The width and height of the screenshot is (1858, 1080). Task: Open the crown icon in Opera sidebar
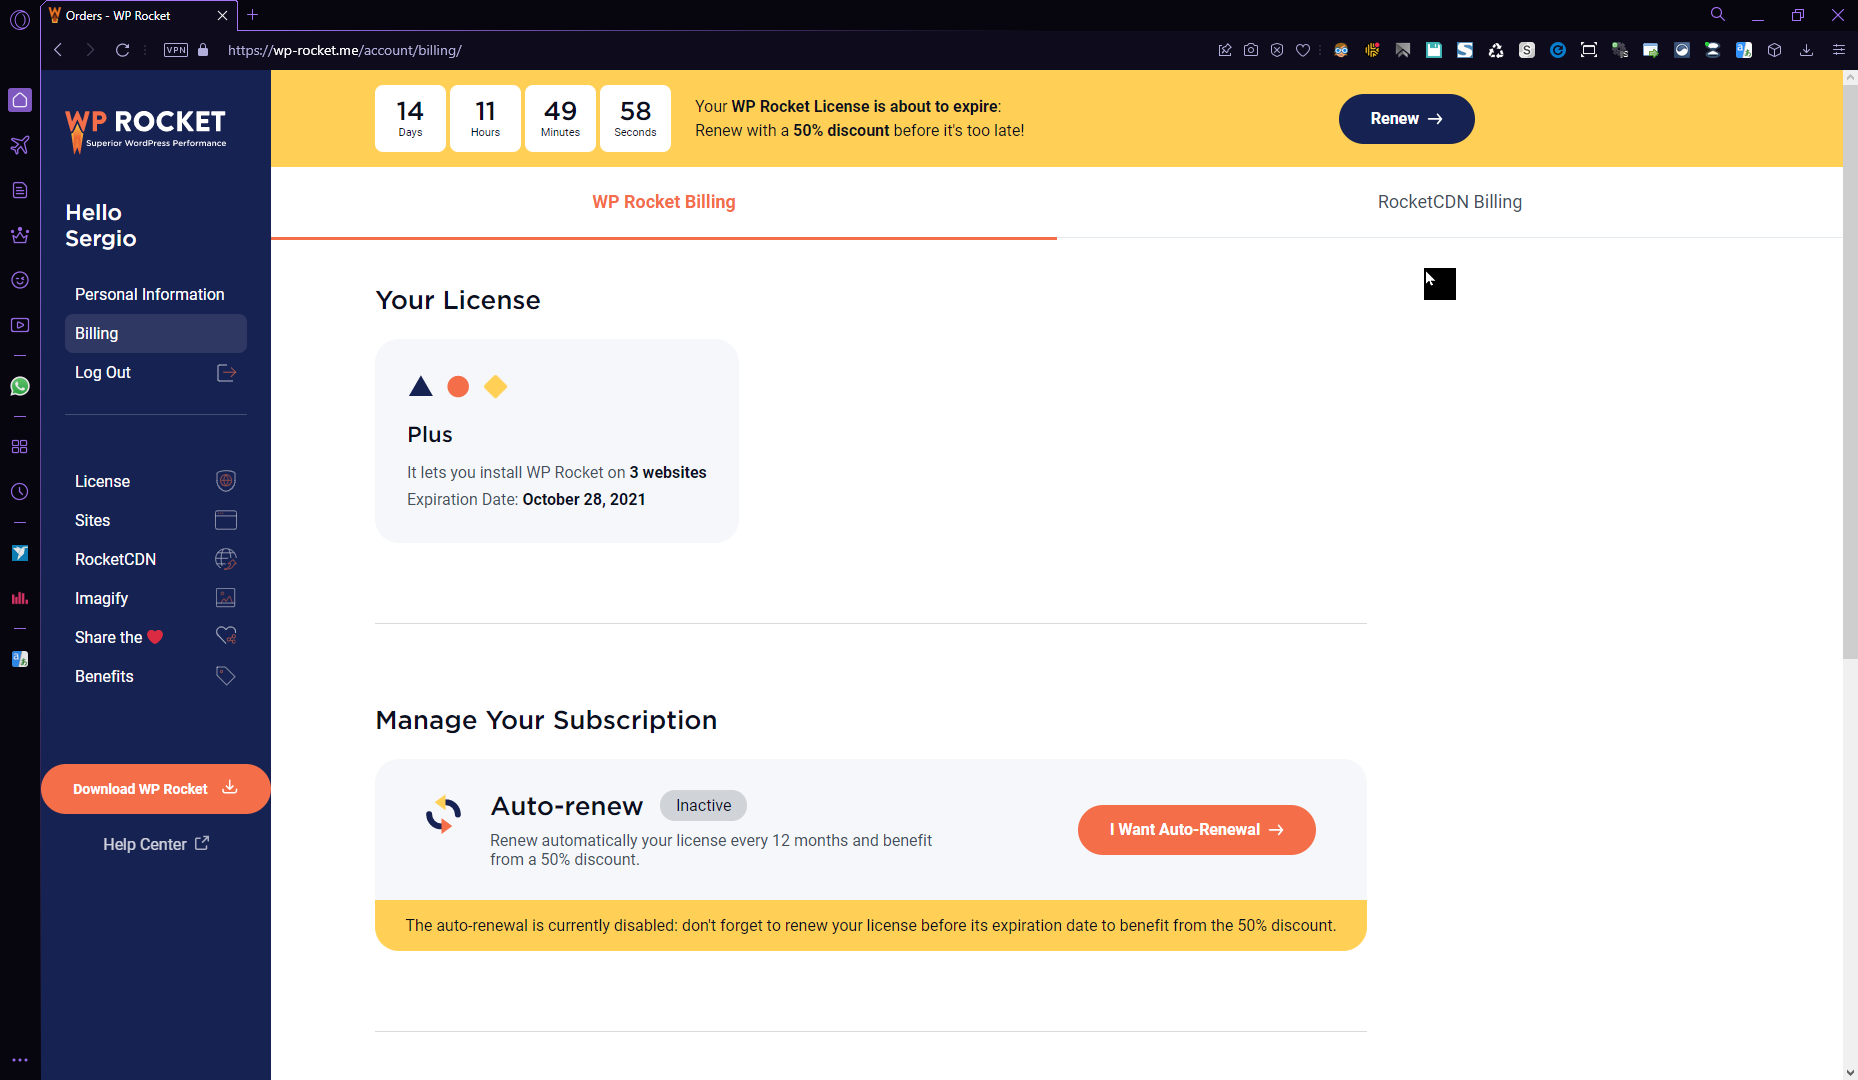pyautogui.click(x=20, y=235)
